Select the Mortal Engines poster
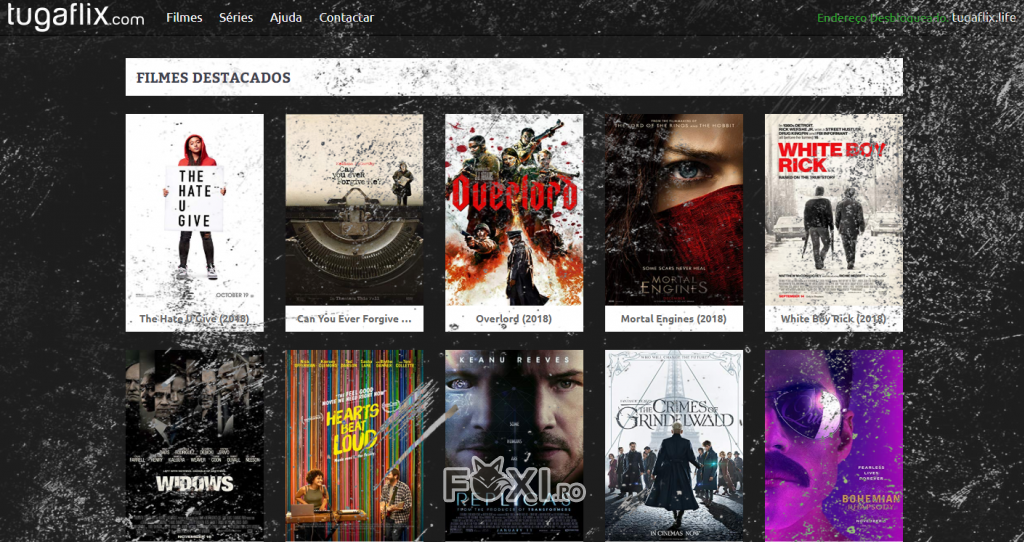 click(x=674, y=209)
